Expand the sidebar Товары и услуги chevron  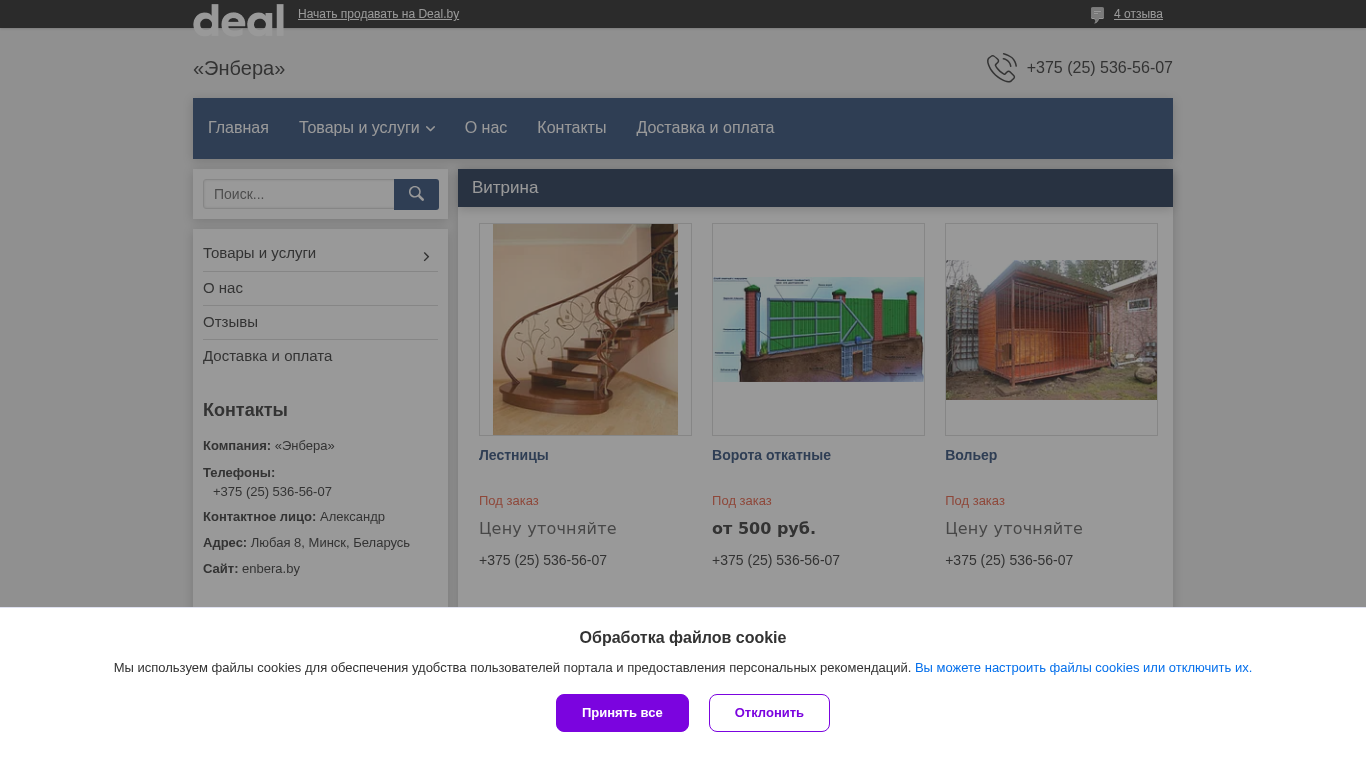[426, 257]
